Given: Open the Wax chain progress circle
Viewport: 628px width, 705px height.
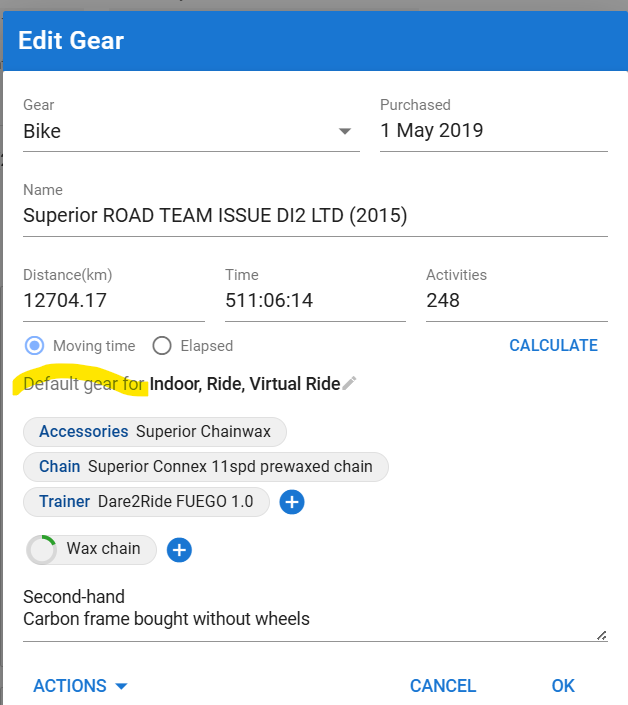Looking at the screenshot, I should click(x=42, y=549).
